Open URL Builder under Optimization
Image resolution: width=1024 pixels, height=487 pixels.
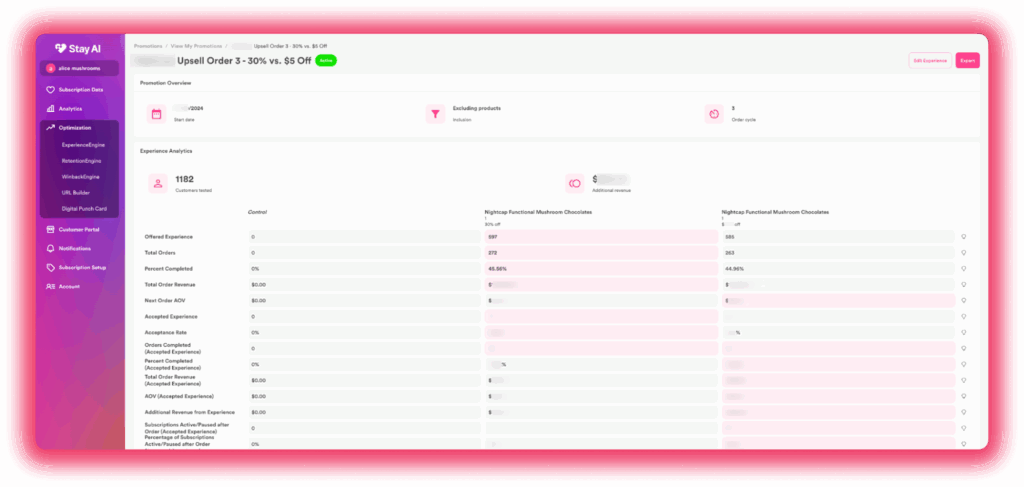76,193
